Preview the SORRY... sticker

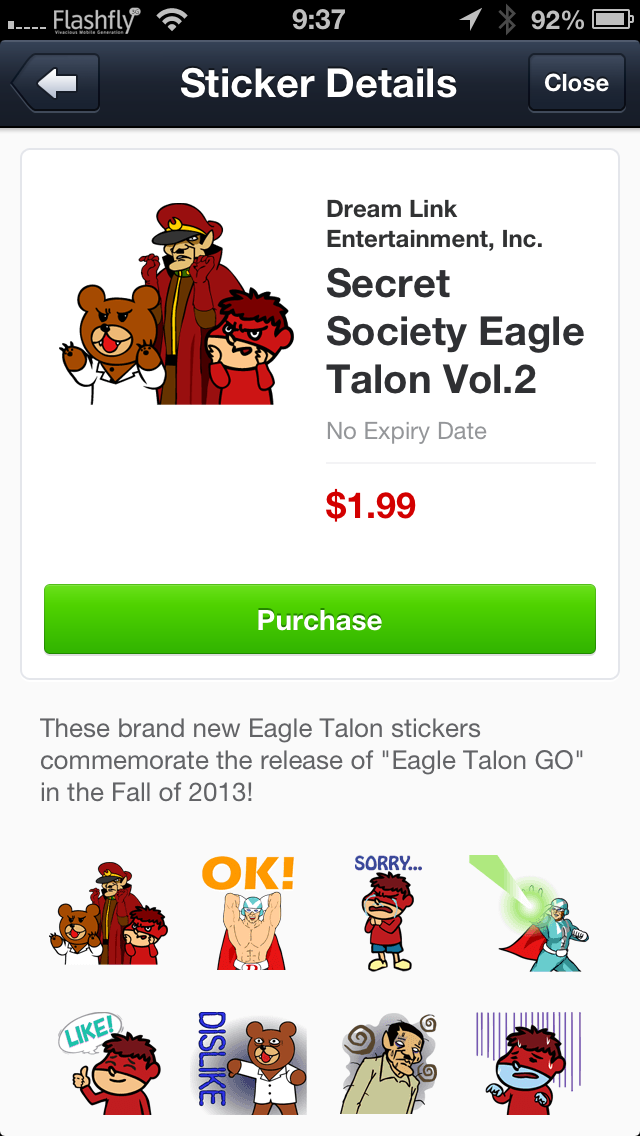[x=388, y=913]
